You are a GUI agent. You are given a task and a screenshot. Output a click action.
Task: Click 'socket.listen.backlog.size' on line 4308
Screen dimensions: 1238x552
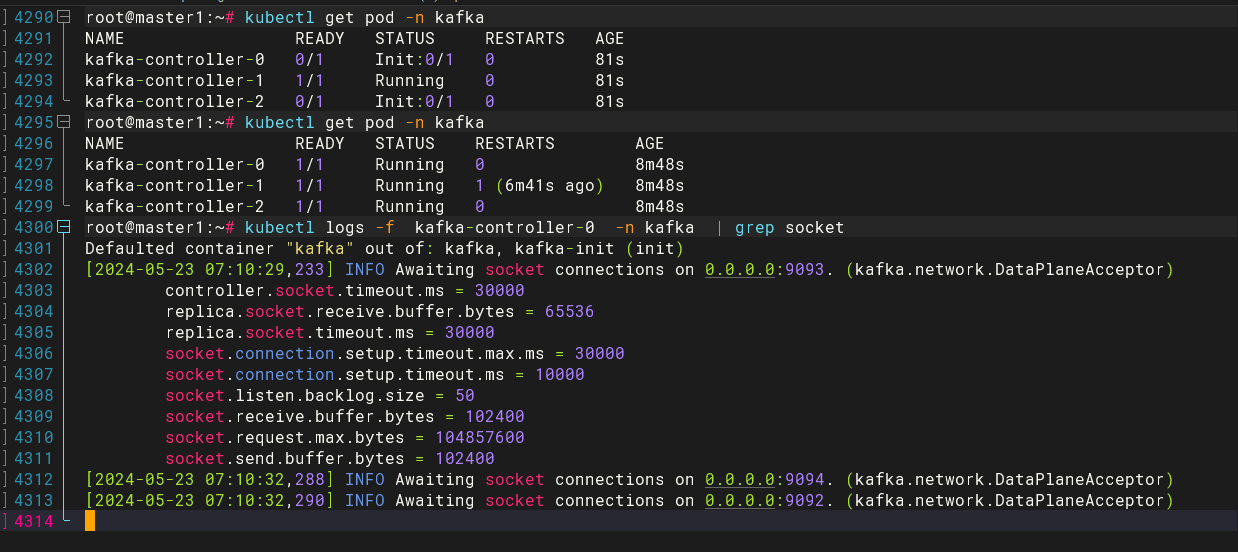pos(295,395)
